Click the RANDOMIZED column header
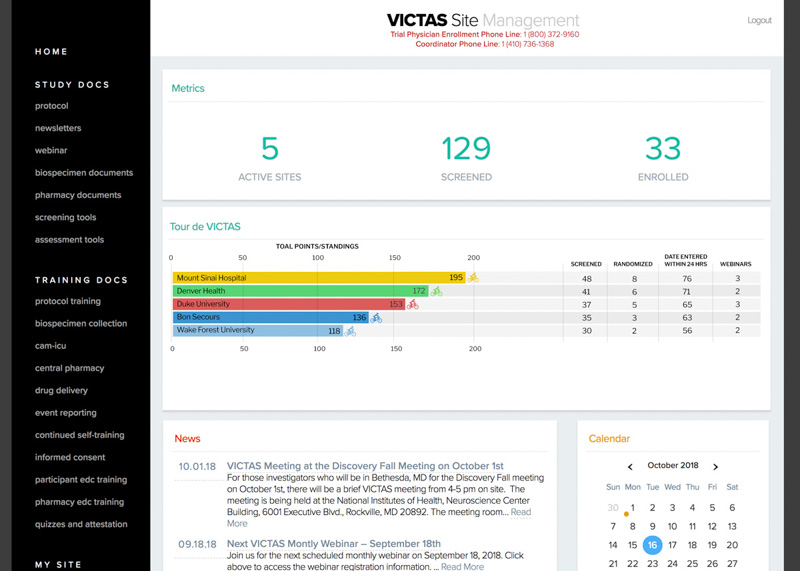 coord(633,264)
